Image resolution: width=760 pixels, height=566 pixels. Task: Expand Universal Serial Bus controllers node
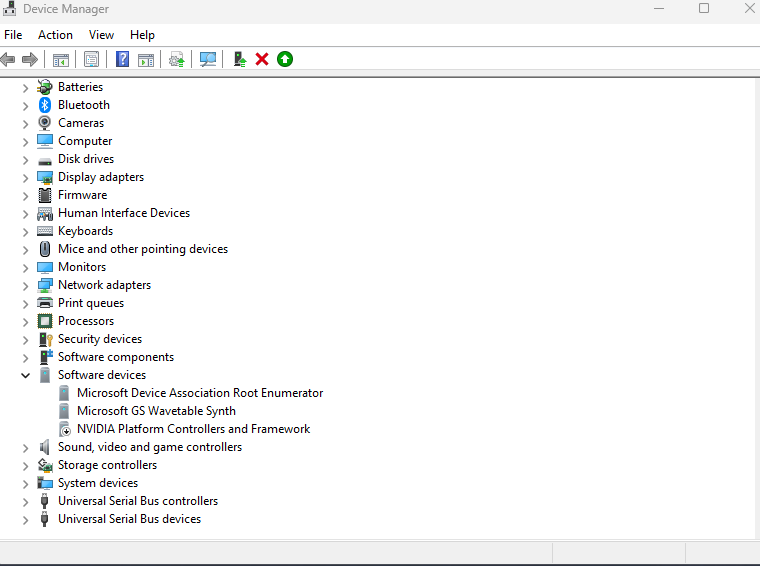pyautogui.click(x=26, y=502)
